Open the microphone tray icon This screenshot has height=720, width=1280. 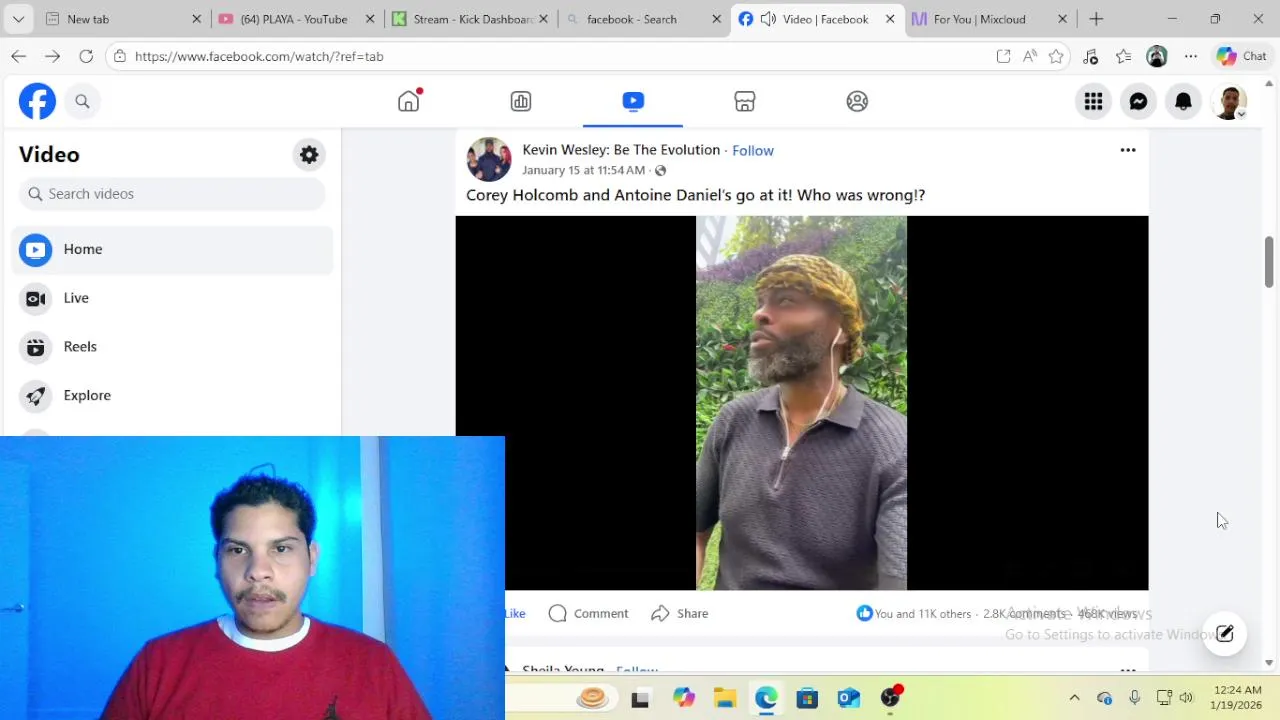coord(1134,698)
